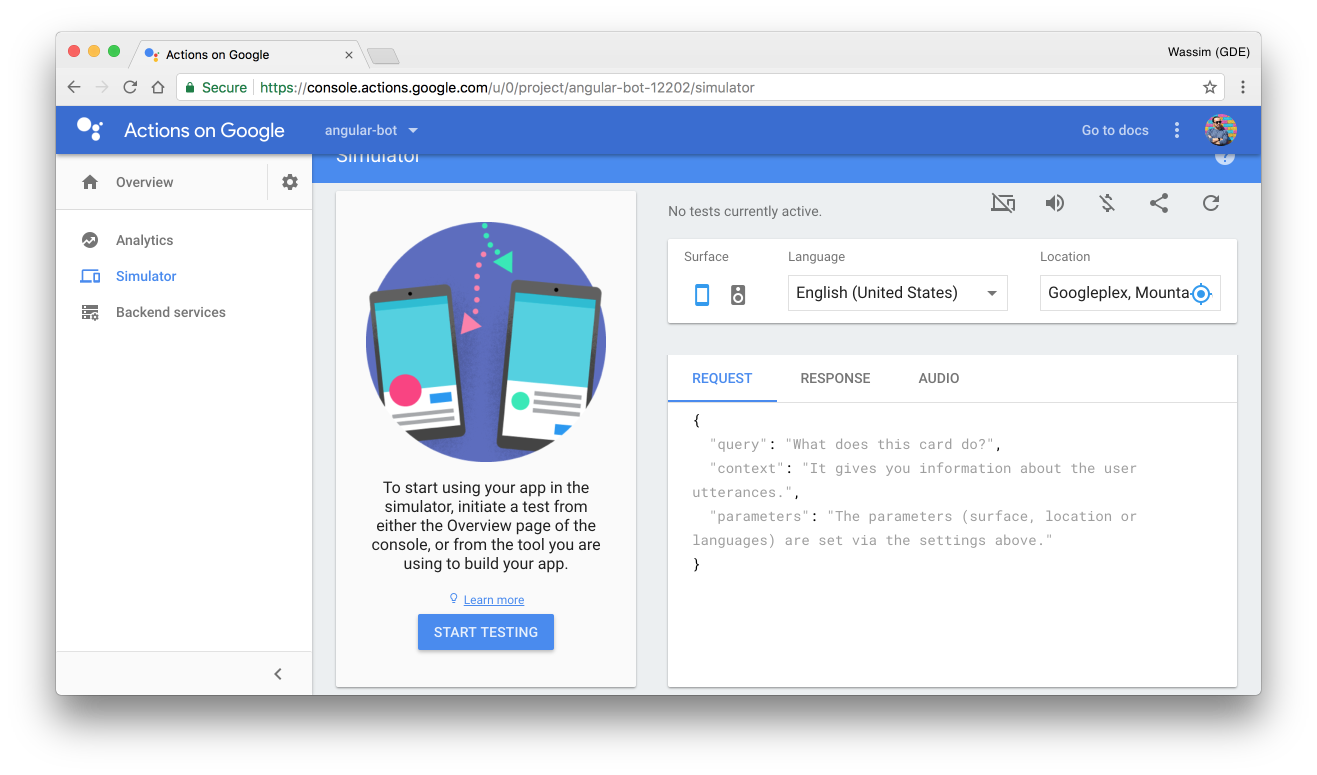This screenshot has width=1317, height=775.
Task: Click the browser forward arrow
Action: click(x=102, y=87)
